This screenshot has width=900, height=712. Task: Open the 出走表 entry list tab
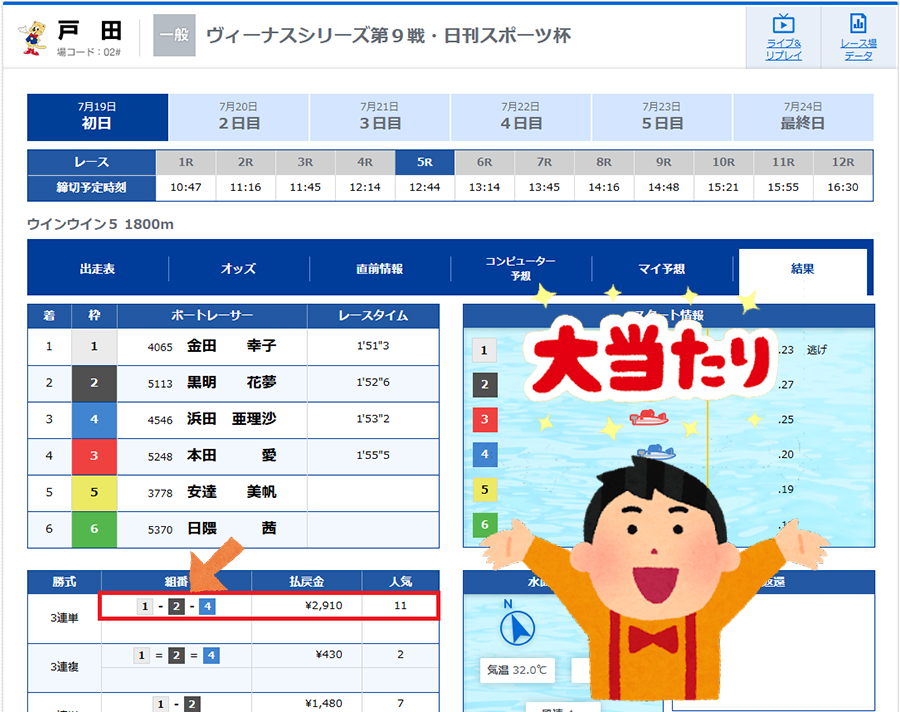point(98,269)
